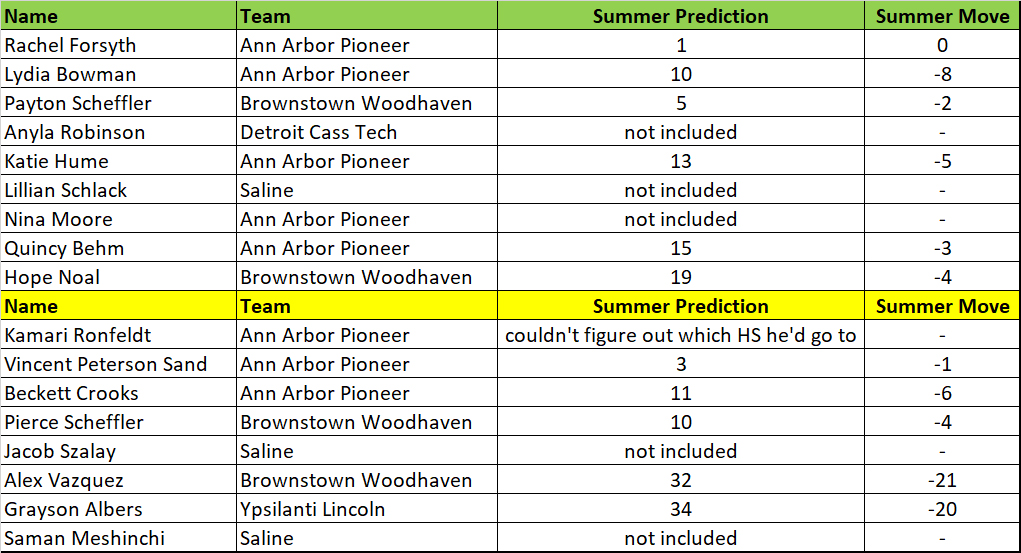1021x553 pixels.
Task: Select Detroit Cass Tech team cell
Action: pos(318,132)
